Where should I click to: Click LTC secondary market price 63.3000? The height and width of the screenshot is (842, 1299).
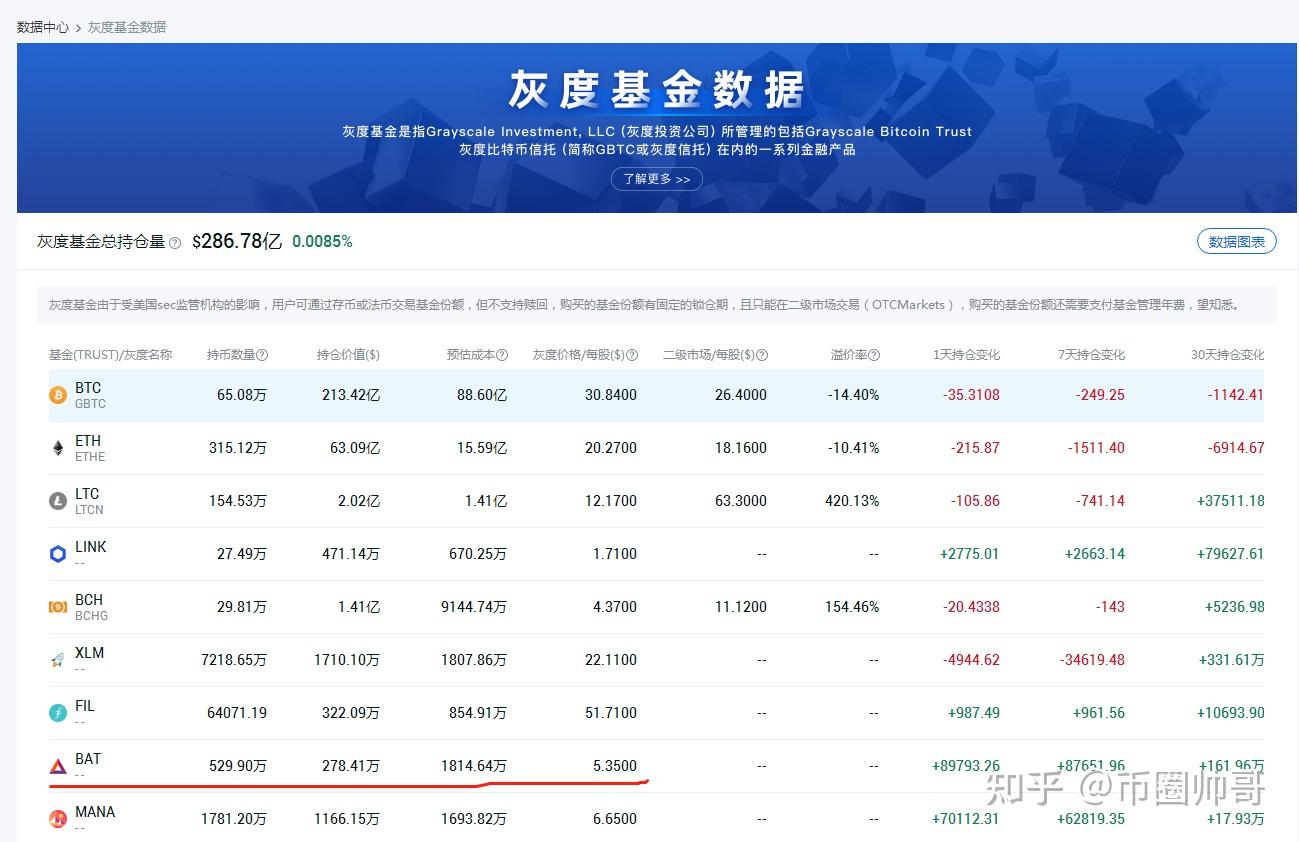[x=741, y=501]
